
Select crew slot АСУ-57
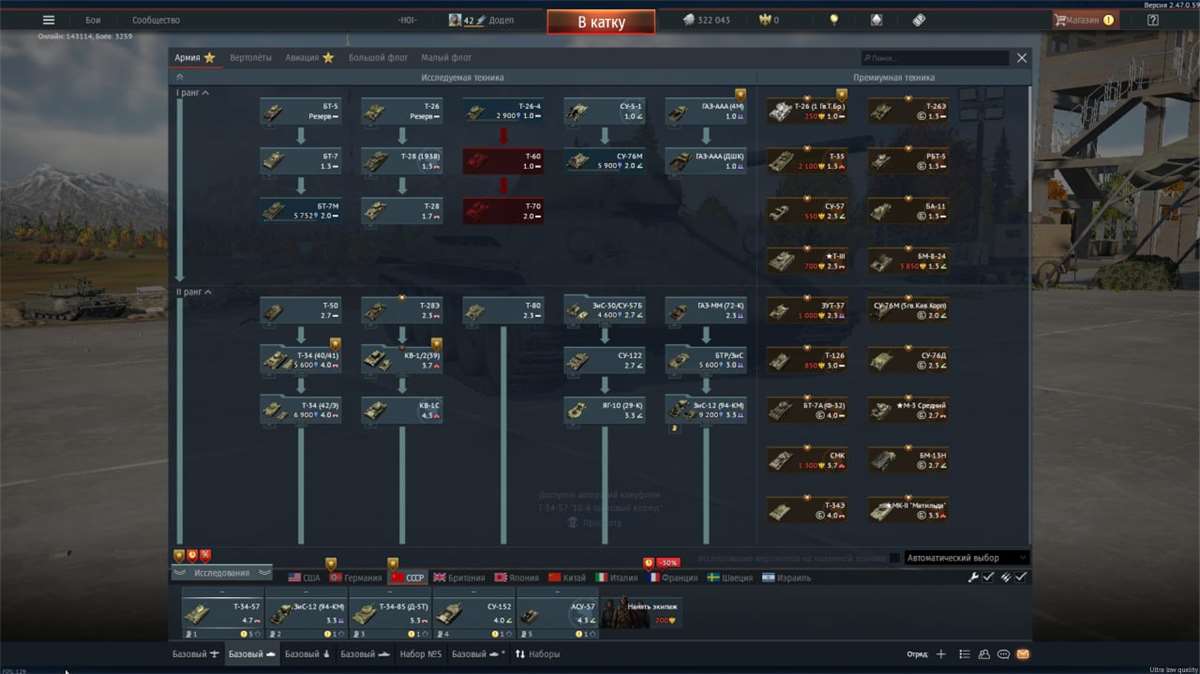point(557,613)
